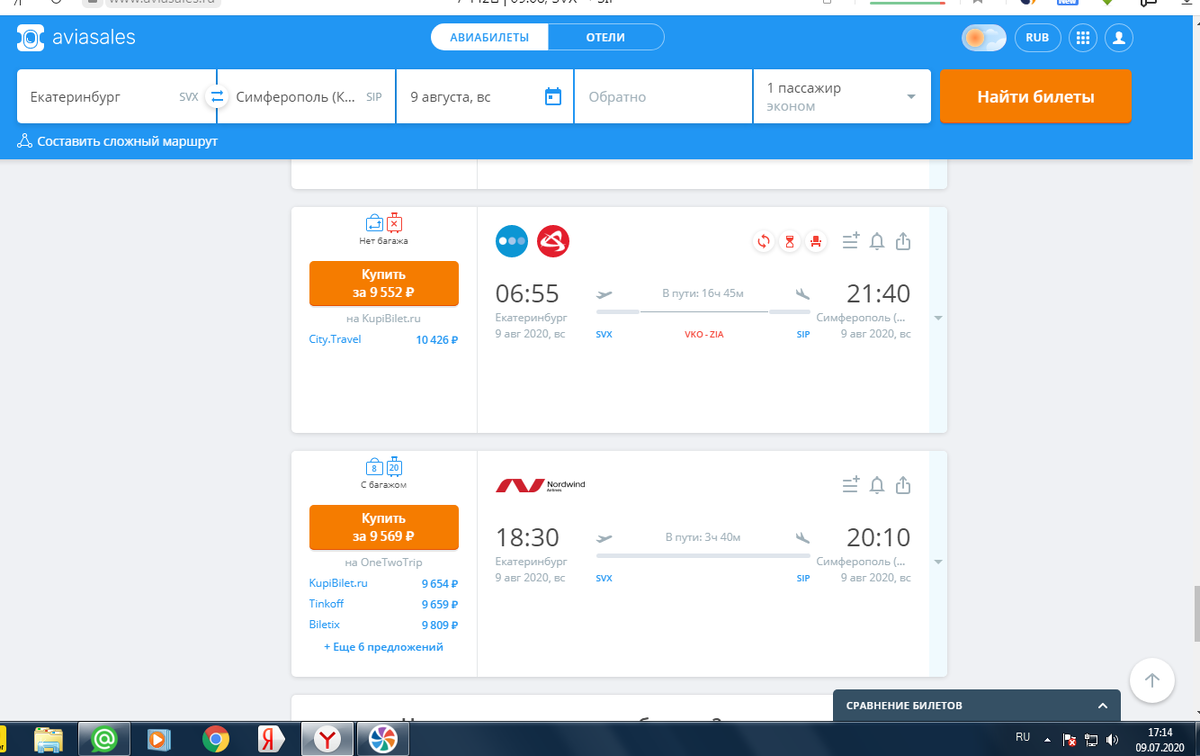This screenshot has height=756, width=1200.
Task: Click the airport change warning icon
Action: [763, 241]
